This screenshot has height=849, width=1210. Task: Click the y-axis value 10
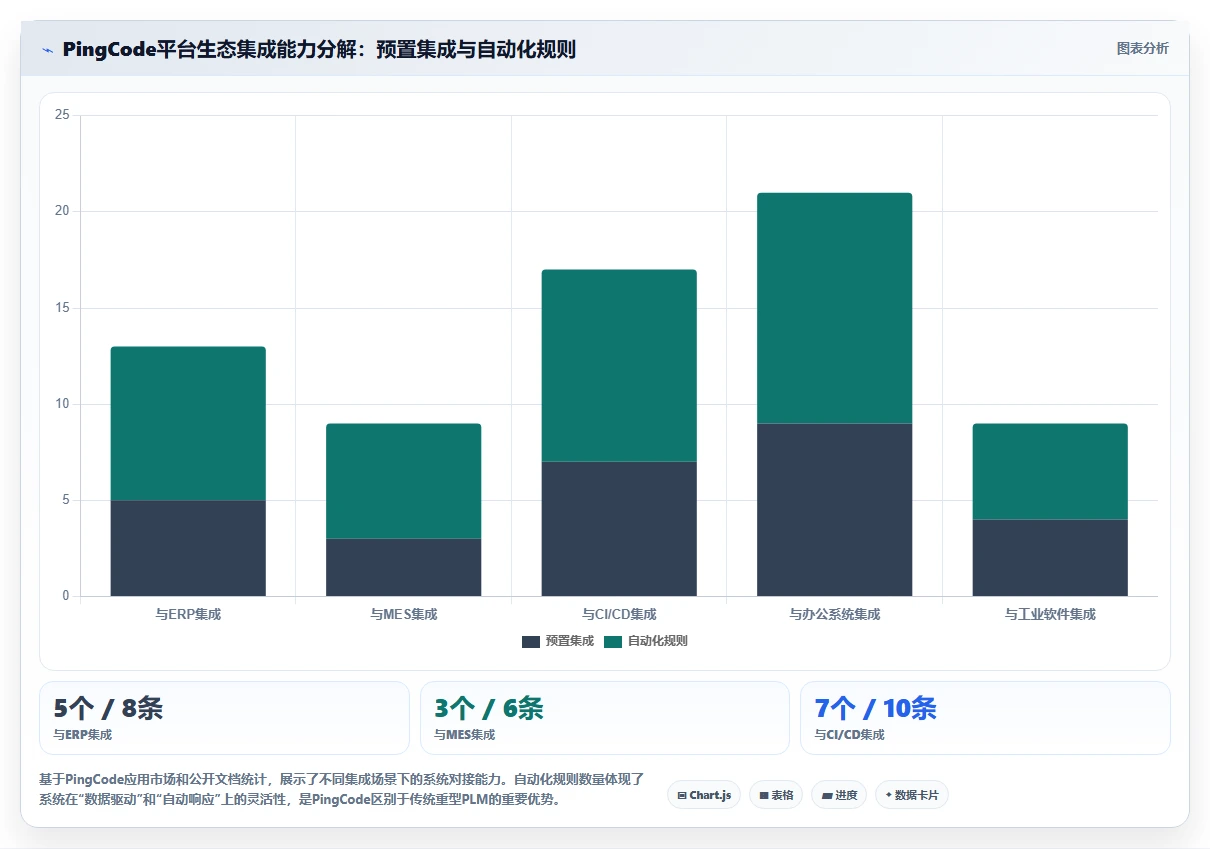click(62, 404)
